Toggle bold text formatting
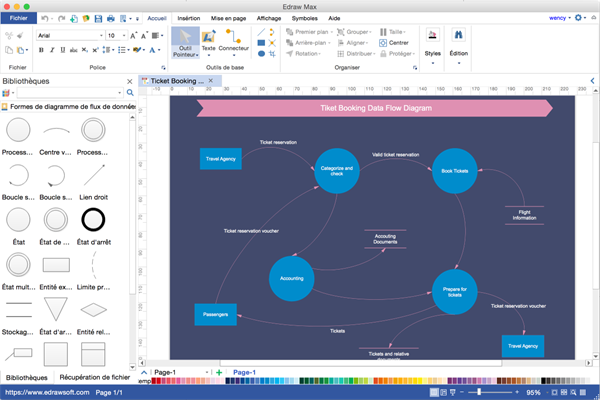The image size is (600, 400). [41, 49]
